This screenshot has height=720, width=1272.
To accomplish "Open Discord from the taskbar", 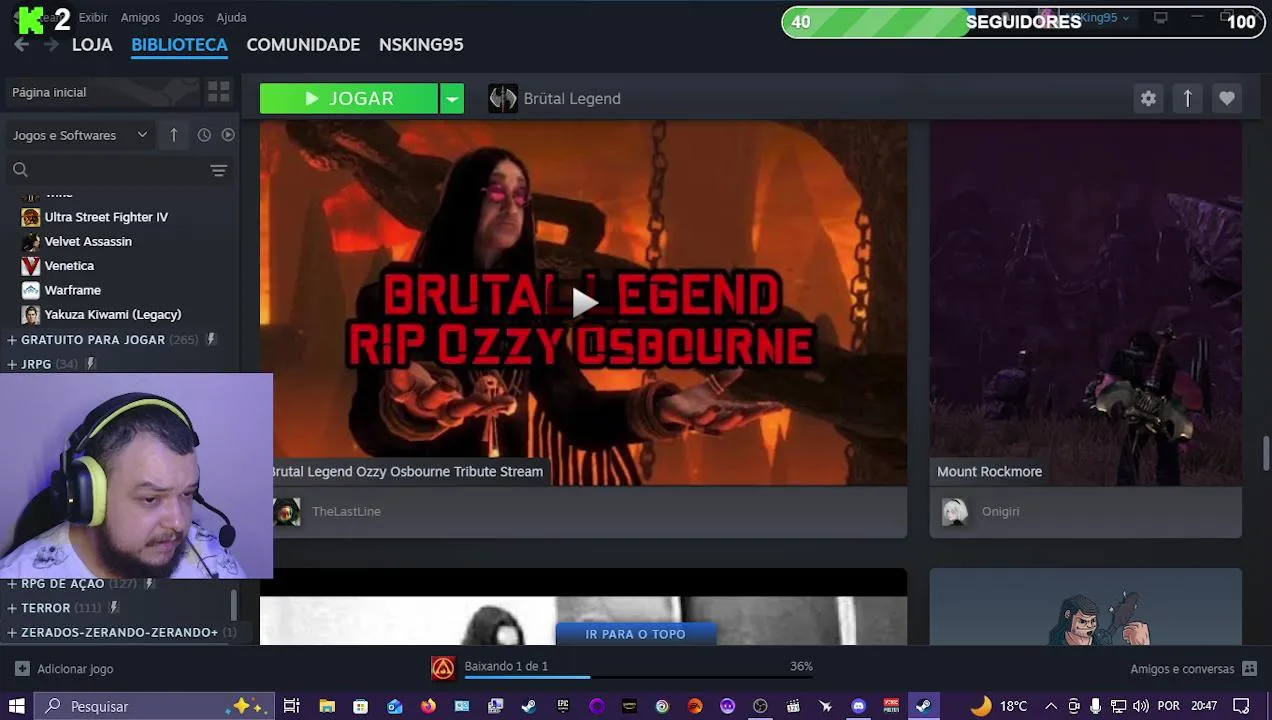I will click(x=858, y=706).
